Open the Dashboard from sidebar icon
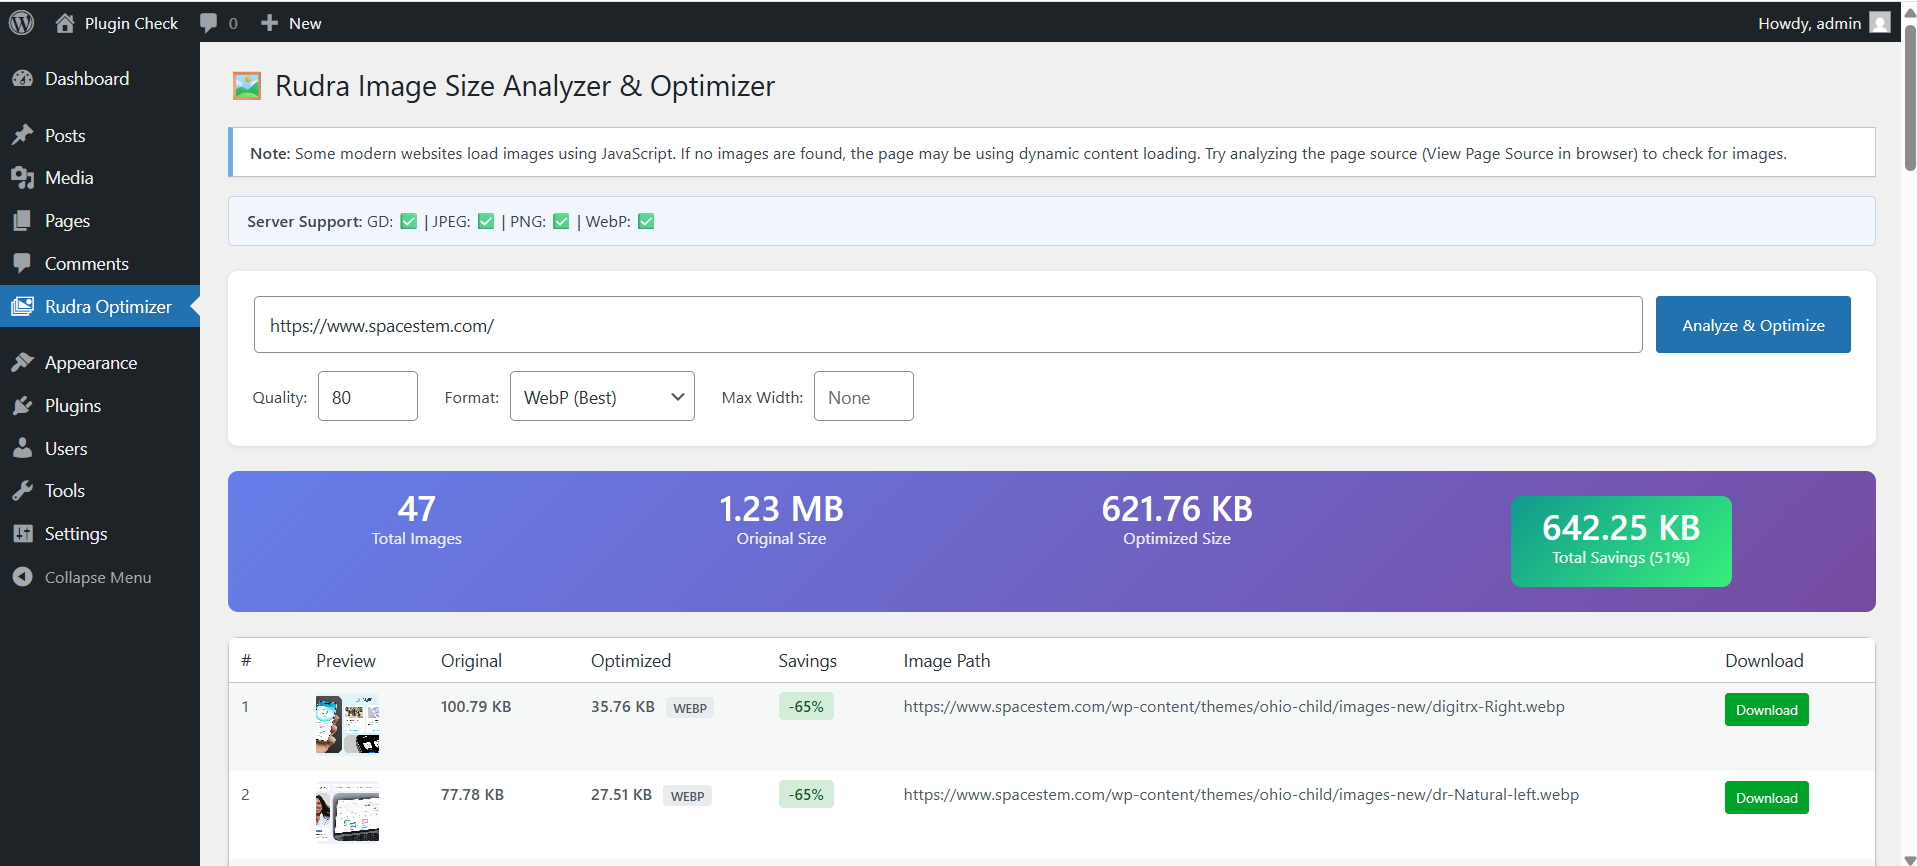The height and width of the screenshot is (866, 1917). tap(22, 79)
